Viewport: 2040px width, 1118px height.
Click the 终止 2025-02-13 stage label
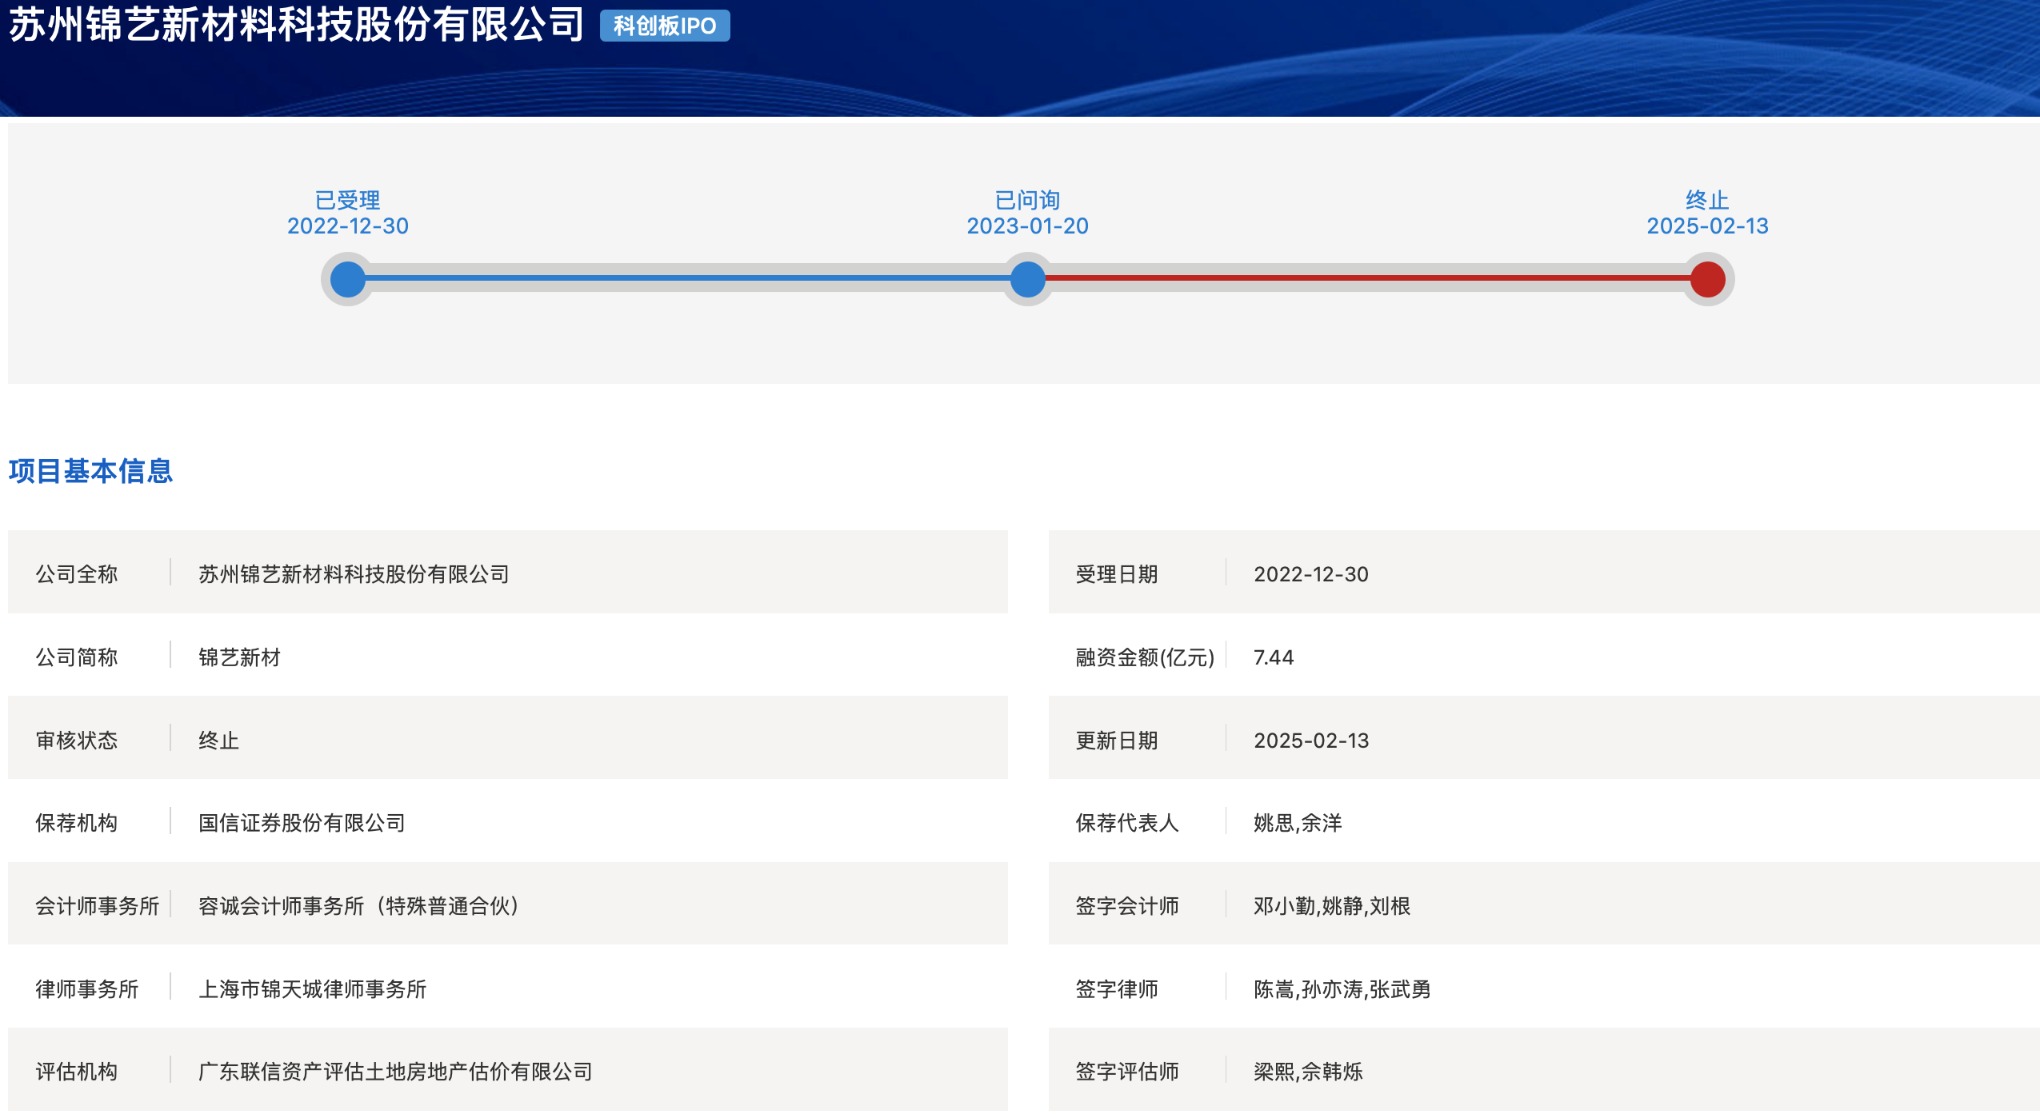pyautogui.click(x=1707, y=213)
